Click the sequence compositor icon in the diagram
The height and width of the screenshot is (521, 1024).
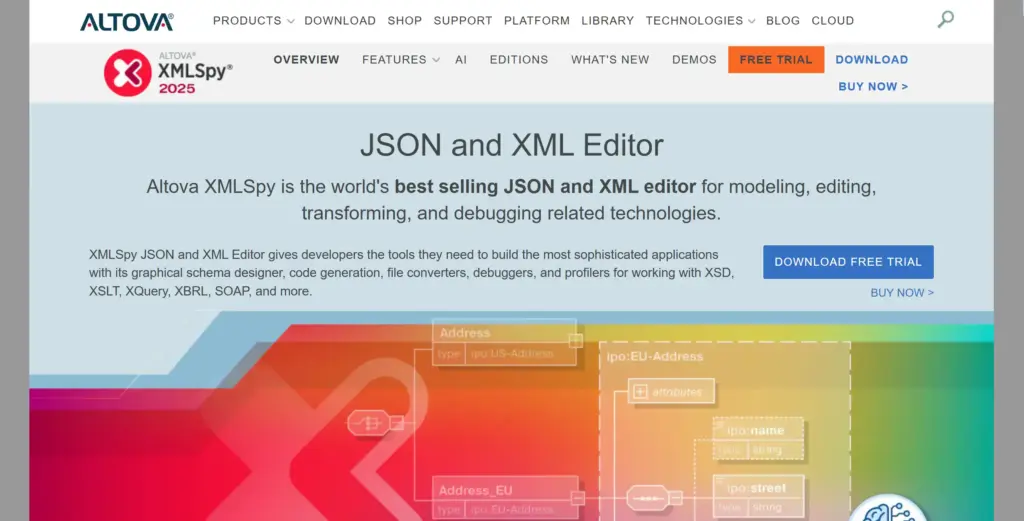(x=646, y=497)
